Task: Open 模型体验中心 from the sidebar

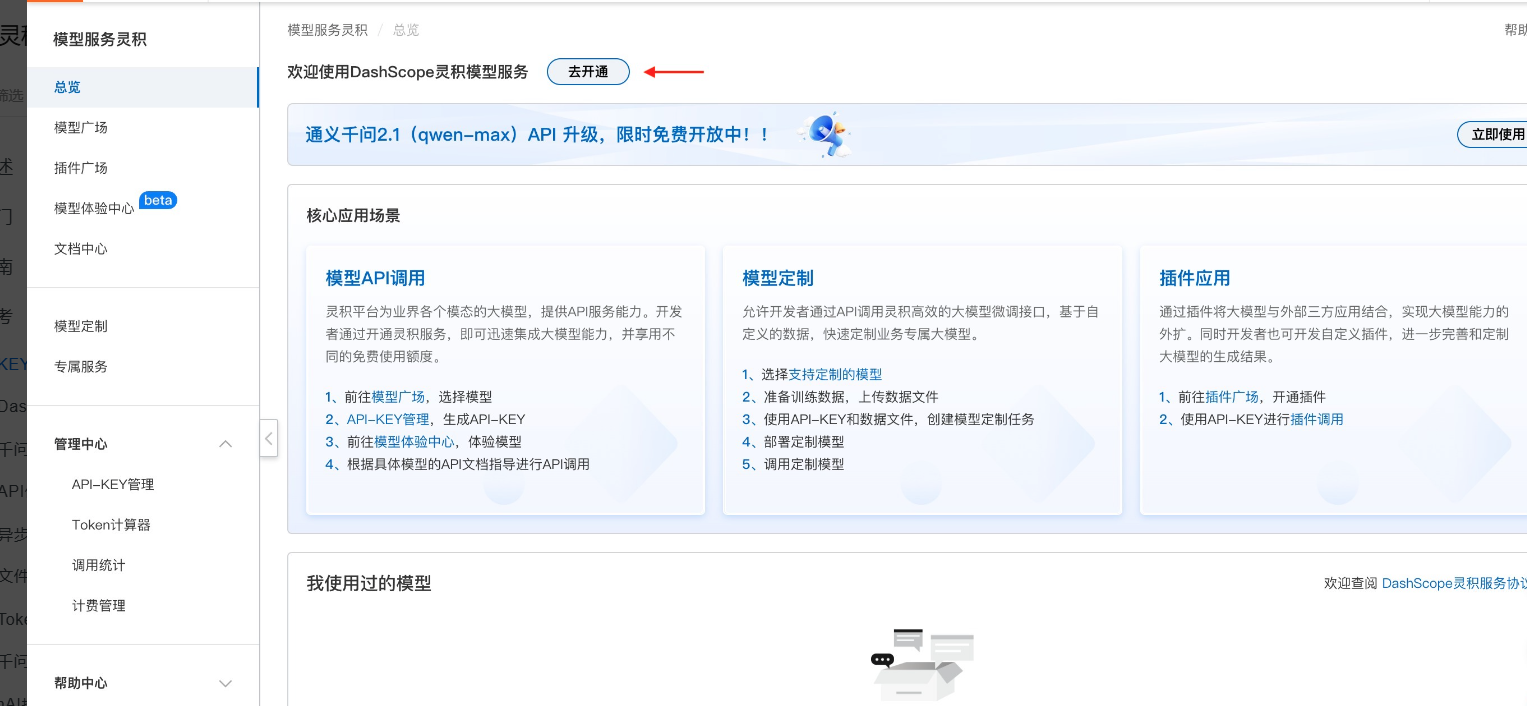Action: [x=92, y=207]
